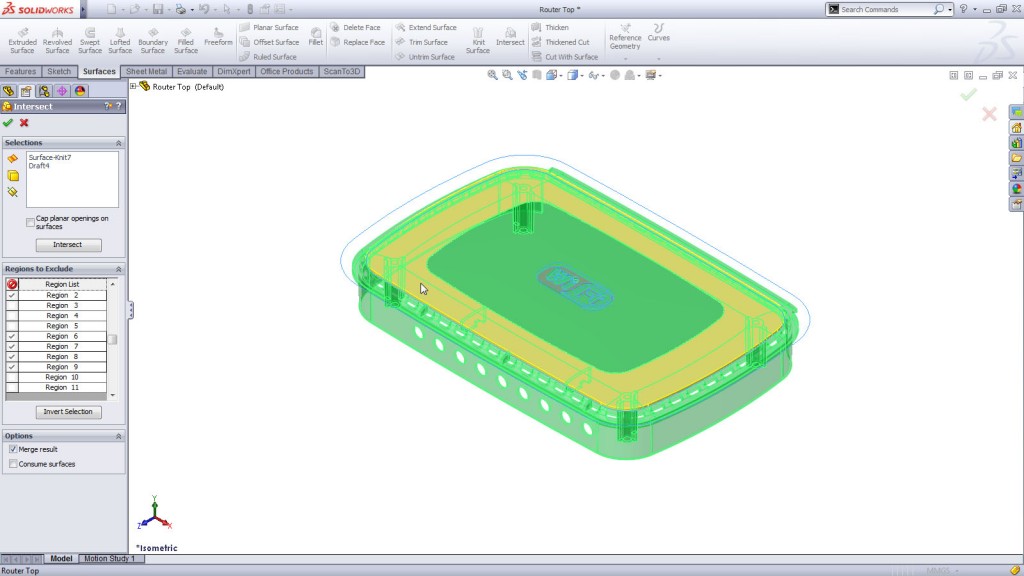Click the Zoom to Area icon
The image size is (1024, 576).
coord(507,75)
